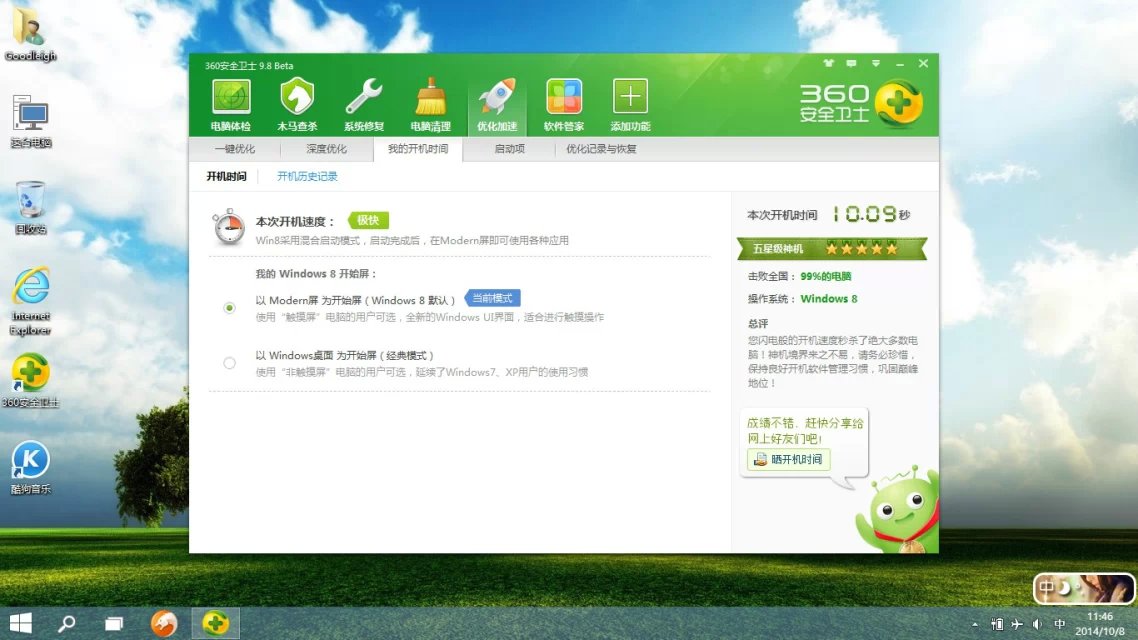Click the taskbar search magnifier
The height and width of the screenshot is (640, 1138).
(x=67, y=623)
